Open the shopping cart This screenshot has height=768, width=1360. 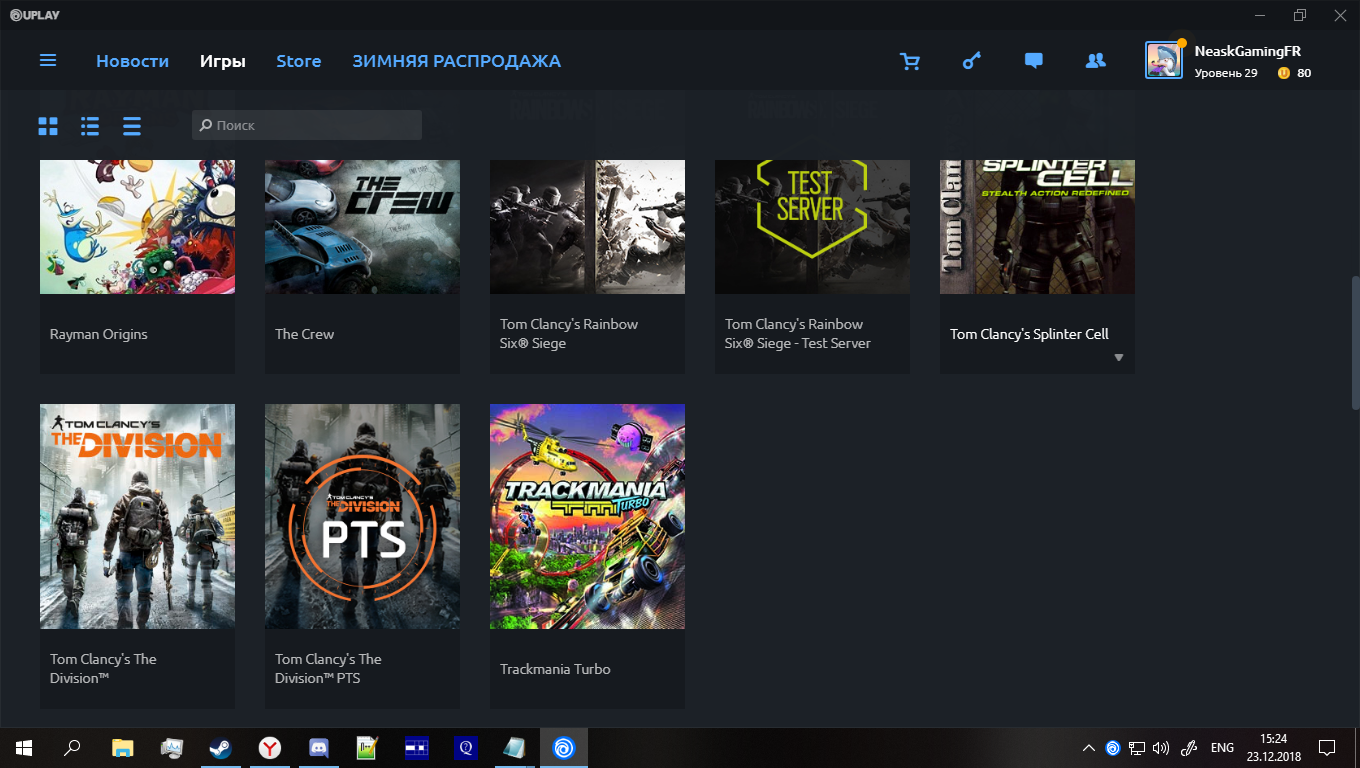[910, 61]
